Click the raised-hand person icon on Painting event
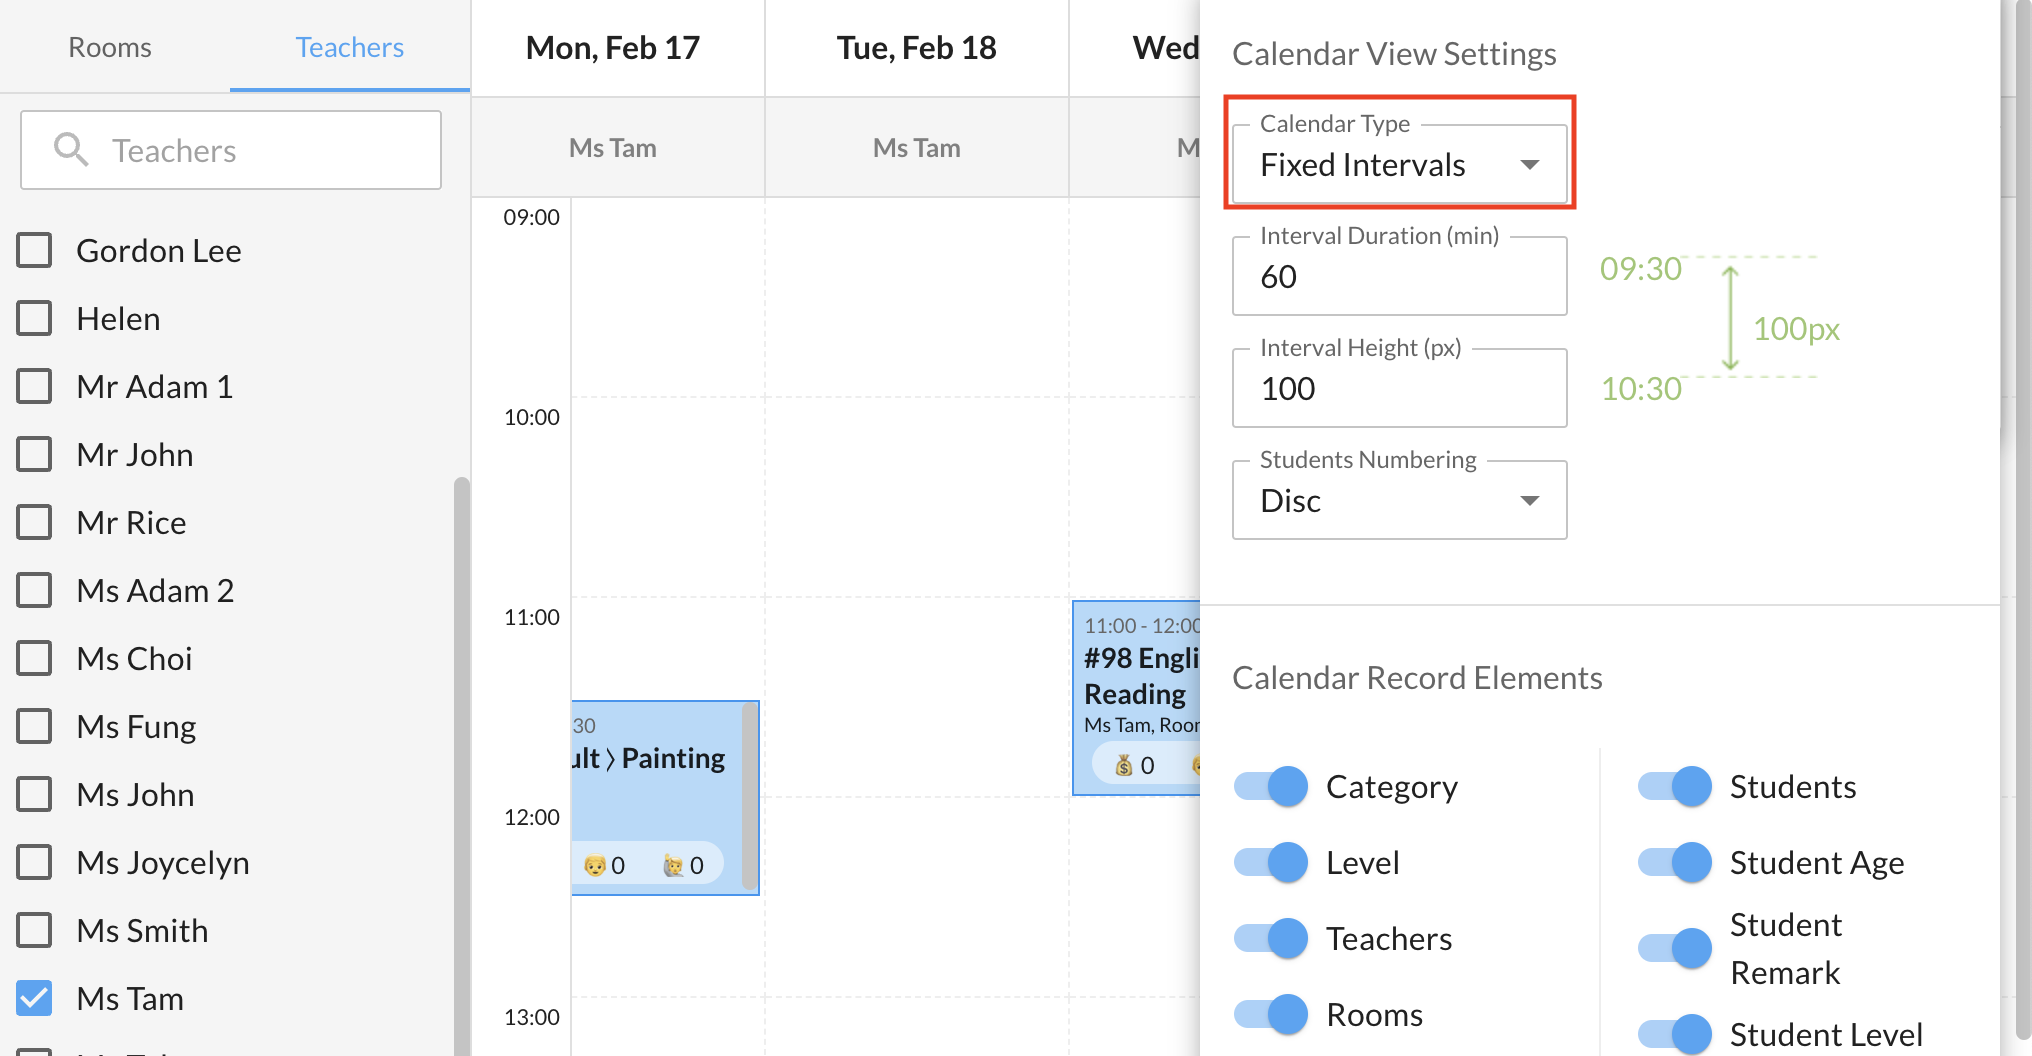This screenshot has height=1056, width=2032. (674, 865)
